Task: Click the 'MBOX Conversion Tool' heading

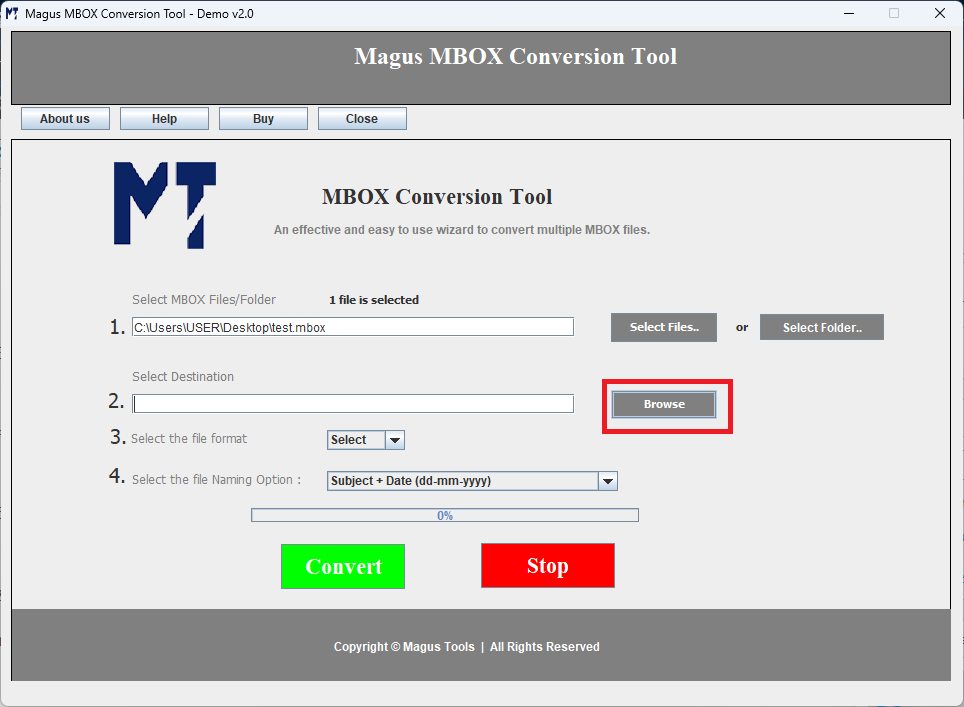Action: click(437, 197)
